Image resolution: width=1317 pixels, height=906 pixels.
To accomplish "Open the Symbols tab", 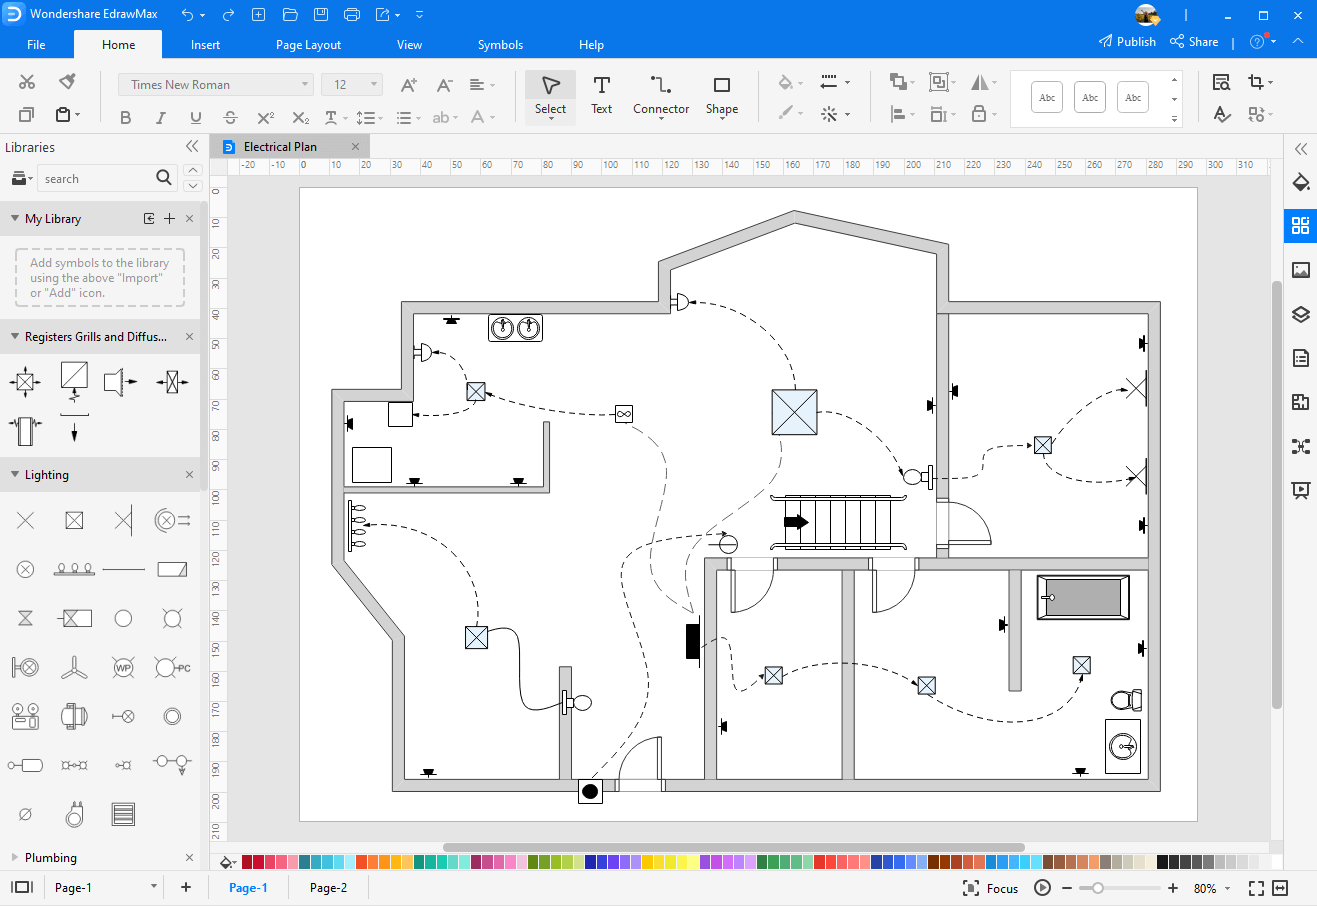I will [x=500, y=45].
